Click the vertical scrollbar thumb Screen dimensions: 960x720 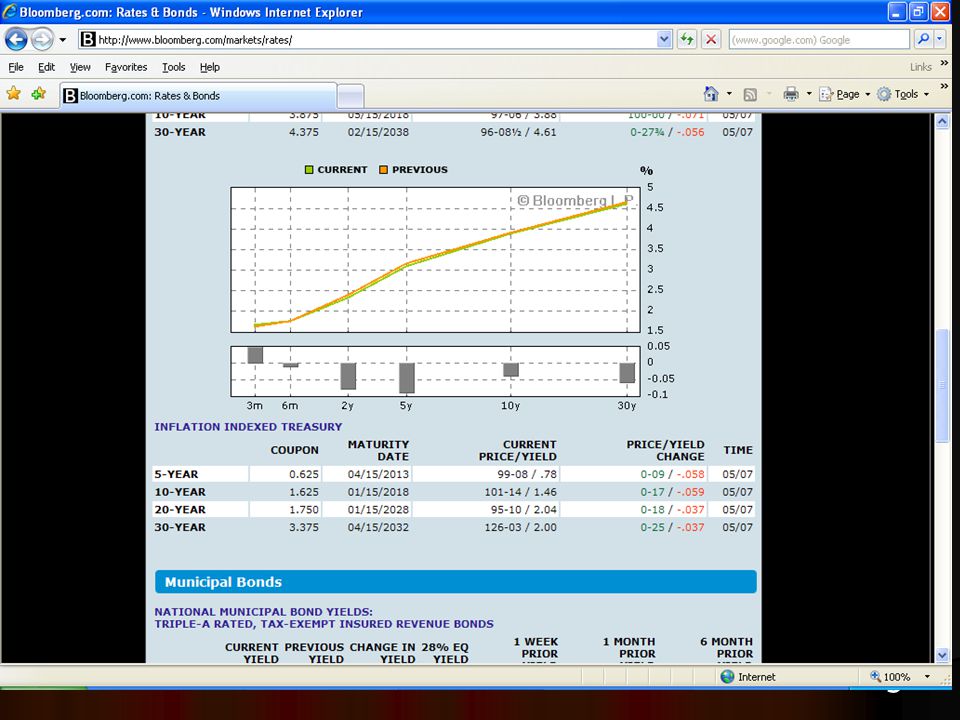[x=942, y=386]
